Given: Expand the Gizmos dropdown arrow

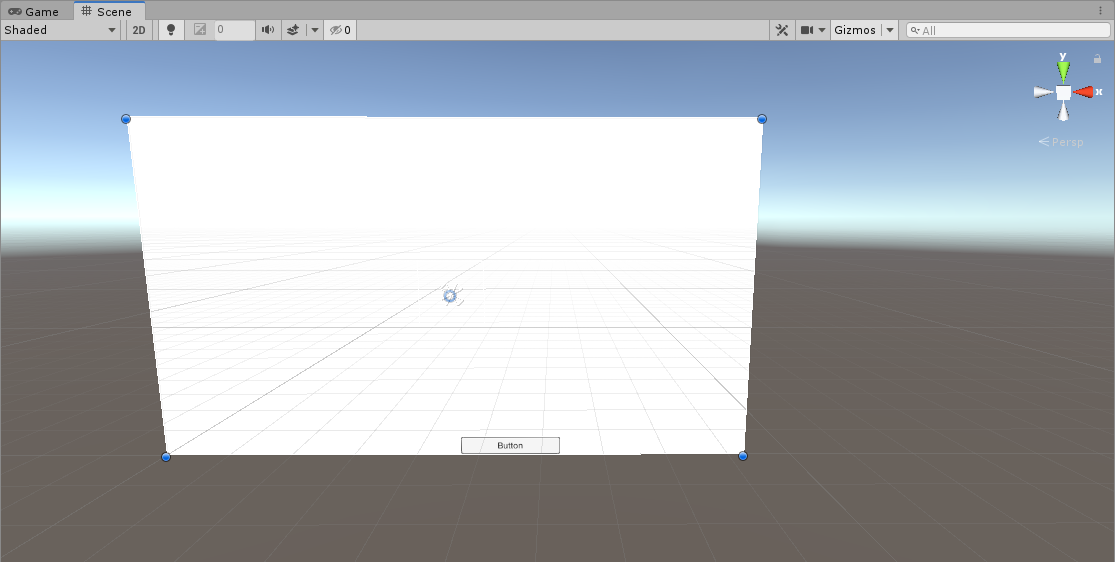Looking at the screenshot, I should [890, 30].
